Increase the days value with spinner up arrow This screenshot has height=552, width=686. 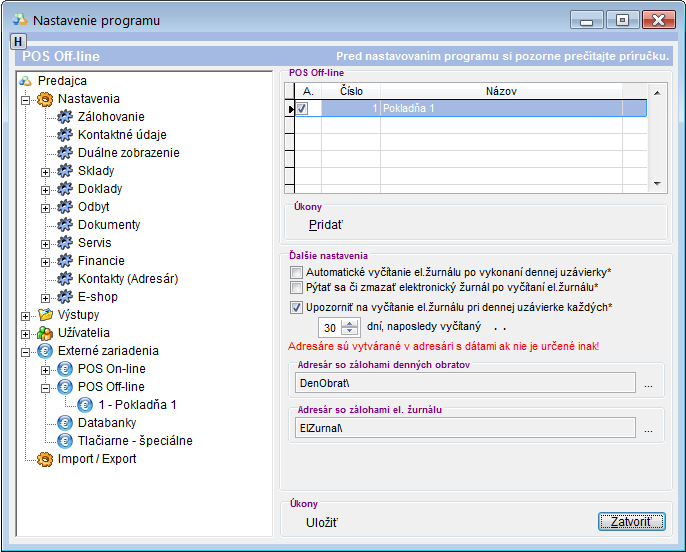point(349,322)
